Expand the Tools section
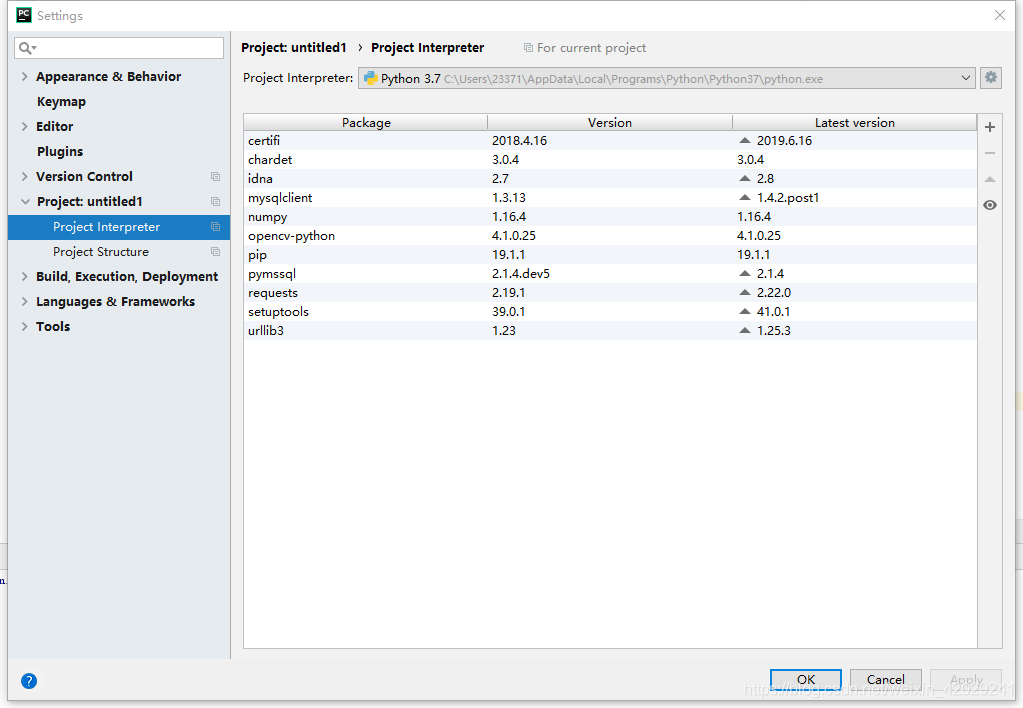 (24, 326)
